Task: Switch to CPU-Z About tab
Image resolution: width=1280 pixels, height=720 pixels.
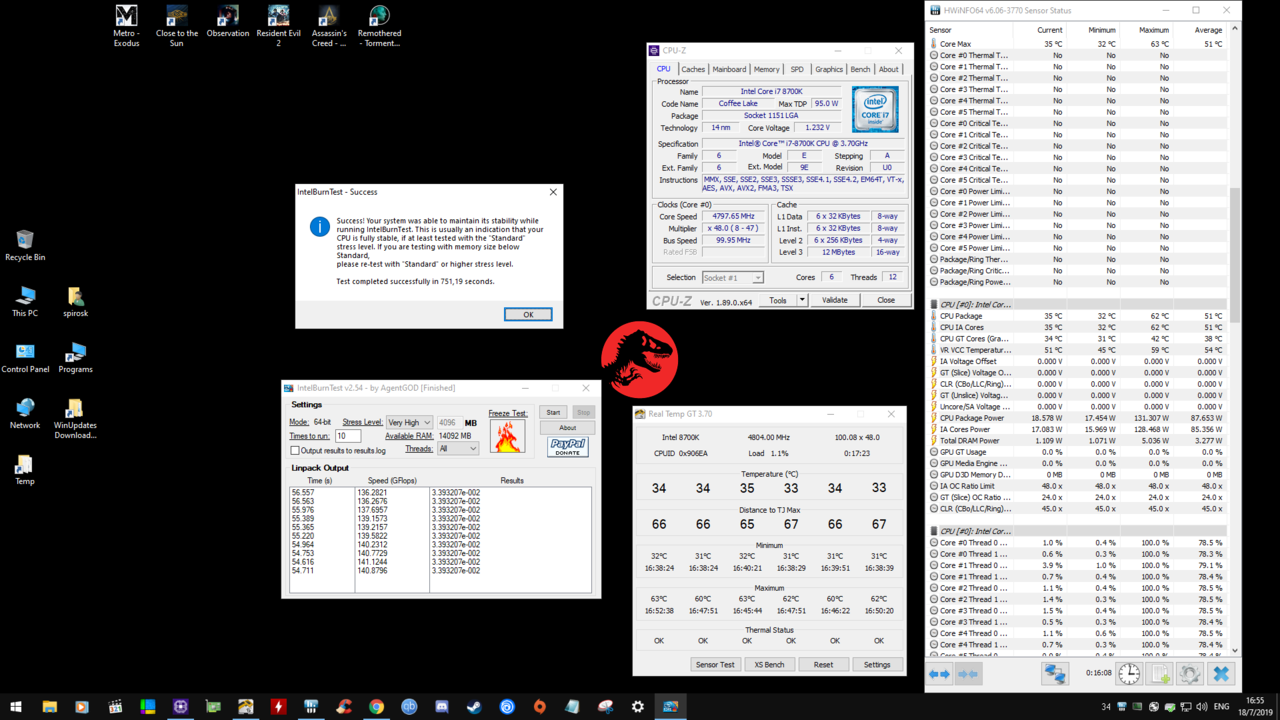Action: coord(888,69)
